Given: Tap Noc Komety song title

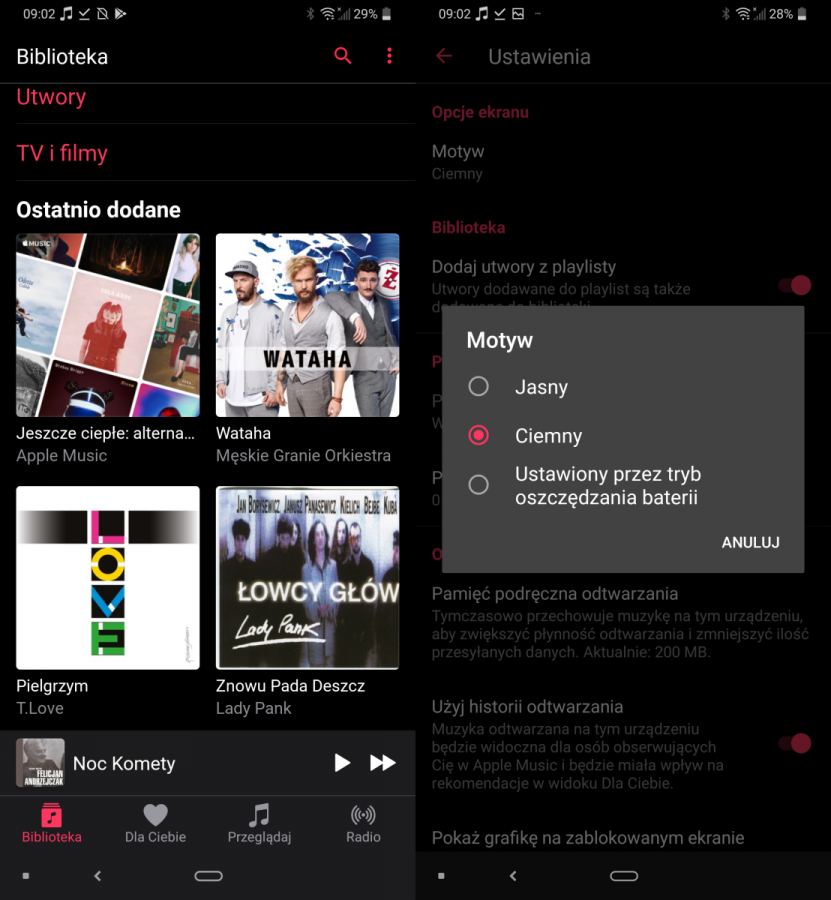Looking at the screenshot, I should [124, 763].
